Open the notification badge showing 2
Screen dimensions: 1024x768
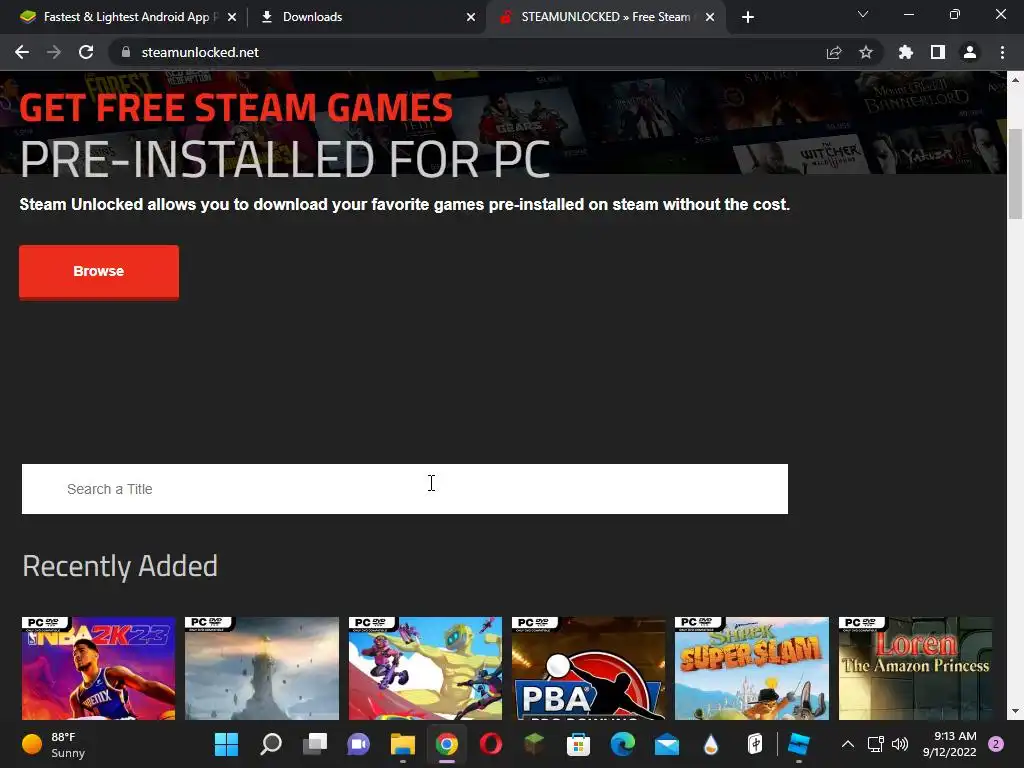(996, 744)
